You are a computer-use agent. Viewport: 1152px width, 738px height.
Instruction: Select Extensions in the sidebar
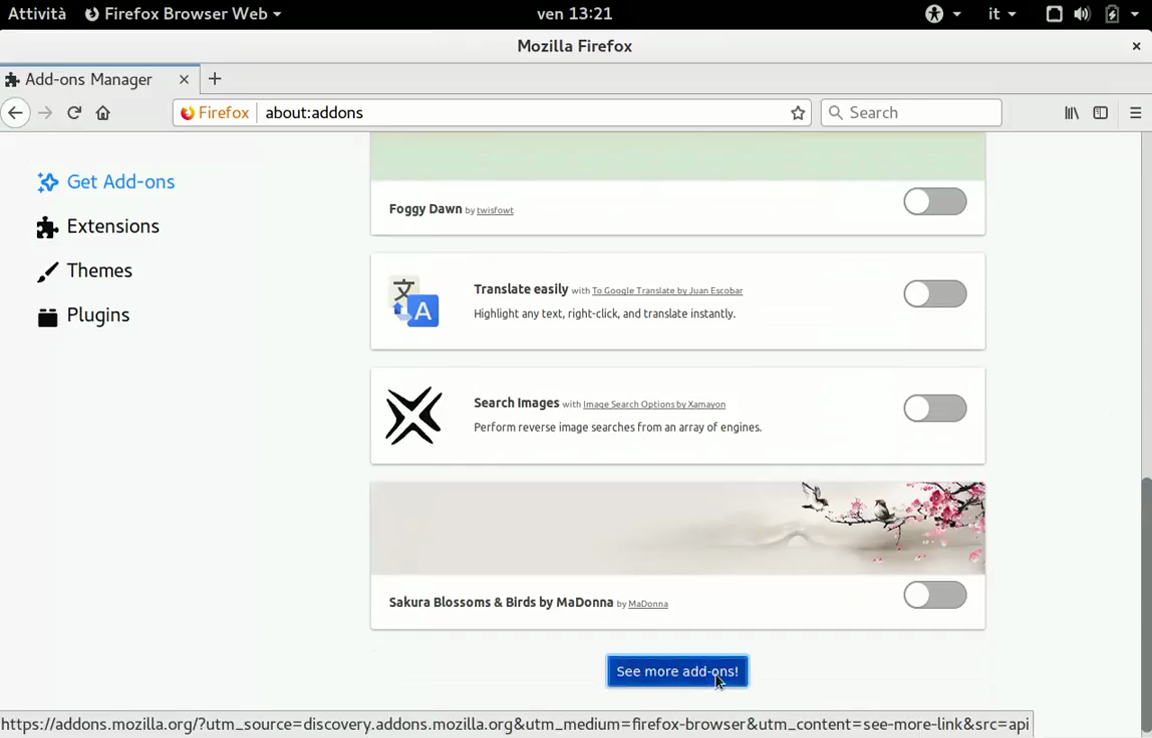(x=112, y=227)
